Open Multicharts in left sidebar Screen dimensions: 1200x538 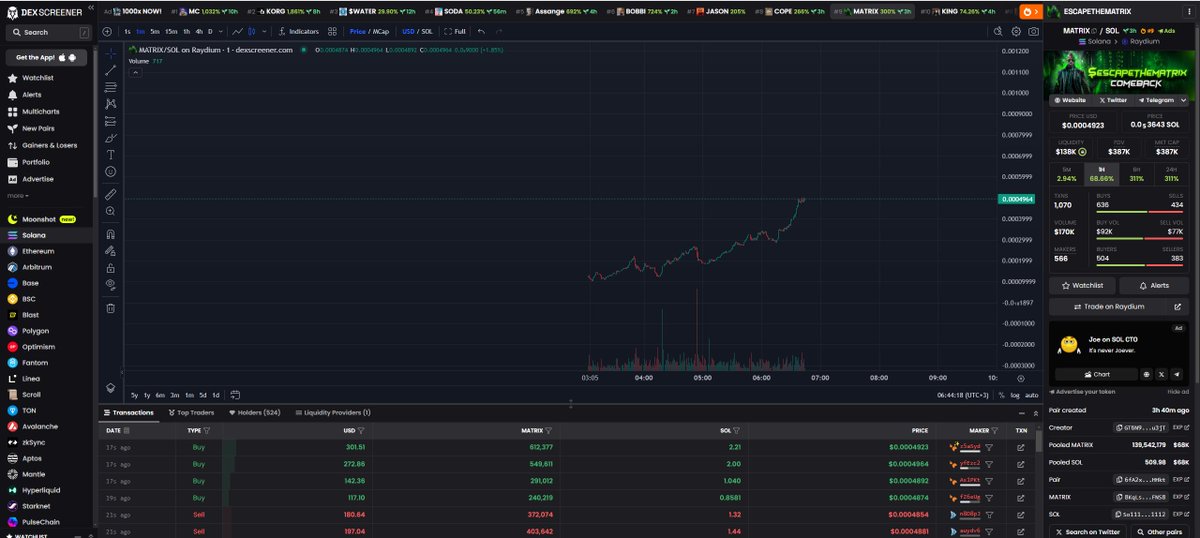[x=40, y=111]
